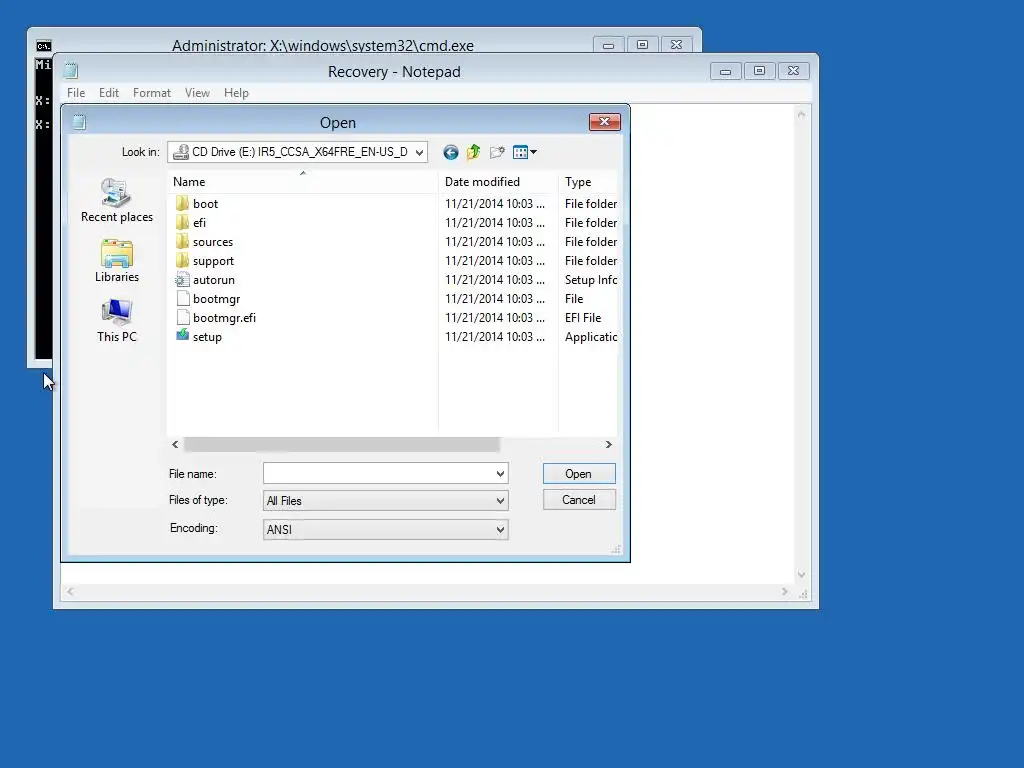Click in the File name input field

click(379, 473)
